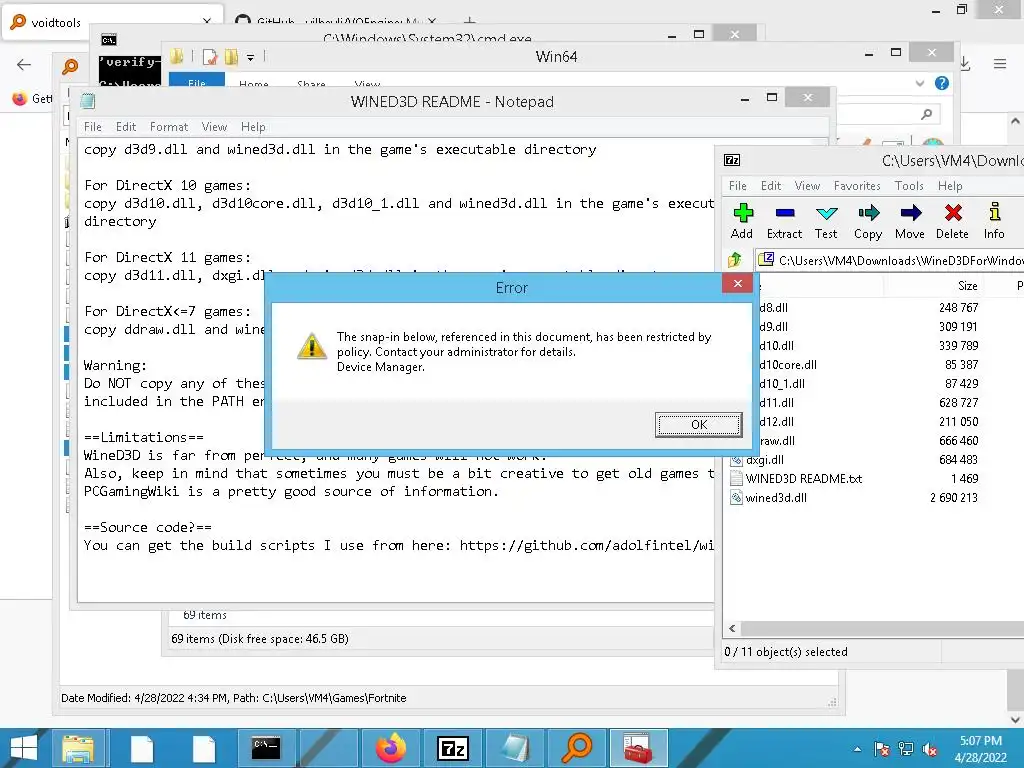Open the cmd.exe taskbar icon
Viewport: 1024px width, 768px height.
[x=266, y=748]
